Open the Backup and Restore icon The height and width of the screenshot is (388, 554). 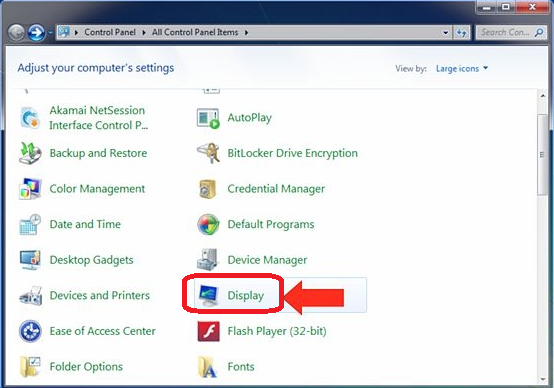click(x=30, y=153)
